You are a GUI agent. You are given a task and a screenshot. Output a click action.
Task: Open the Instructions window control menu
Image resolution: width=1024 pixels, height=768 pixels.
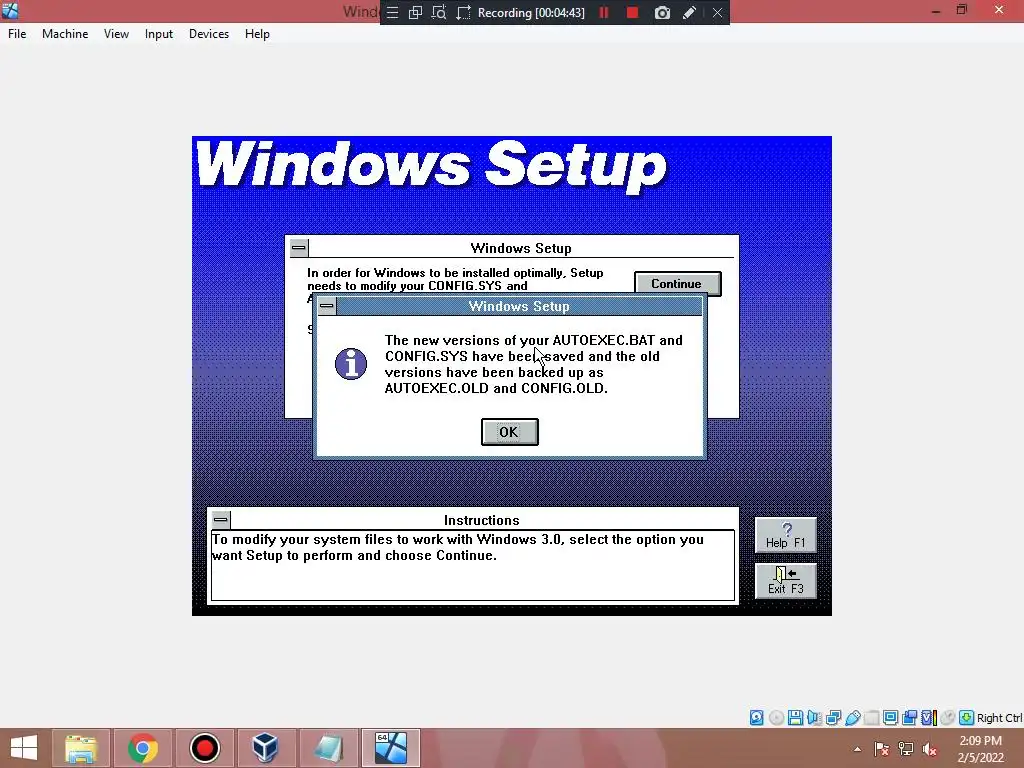point(221,520)
